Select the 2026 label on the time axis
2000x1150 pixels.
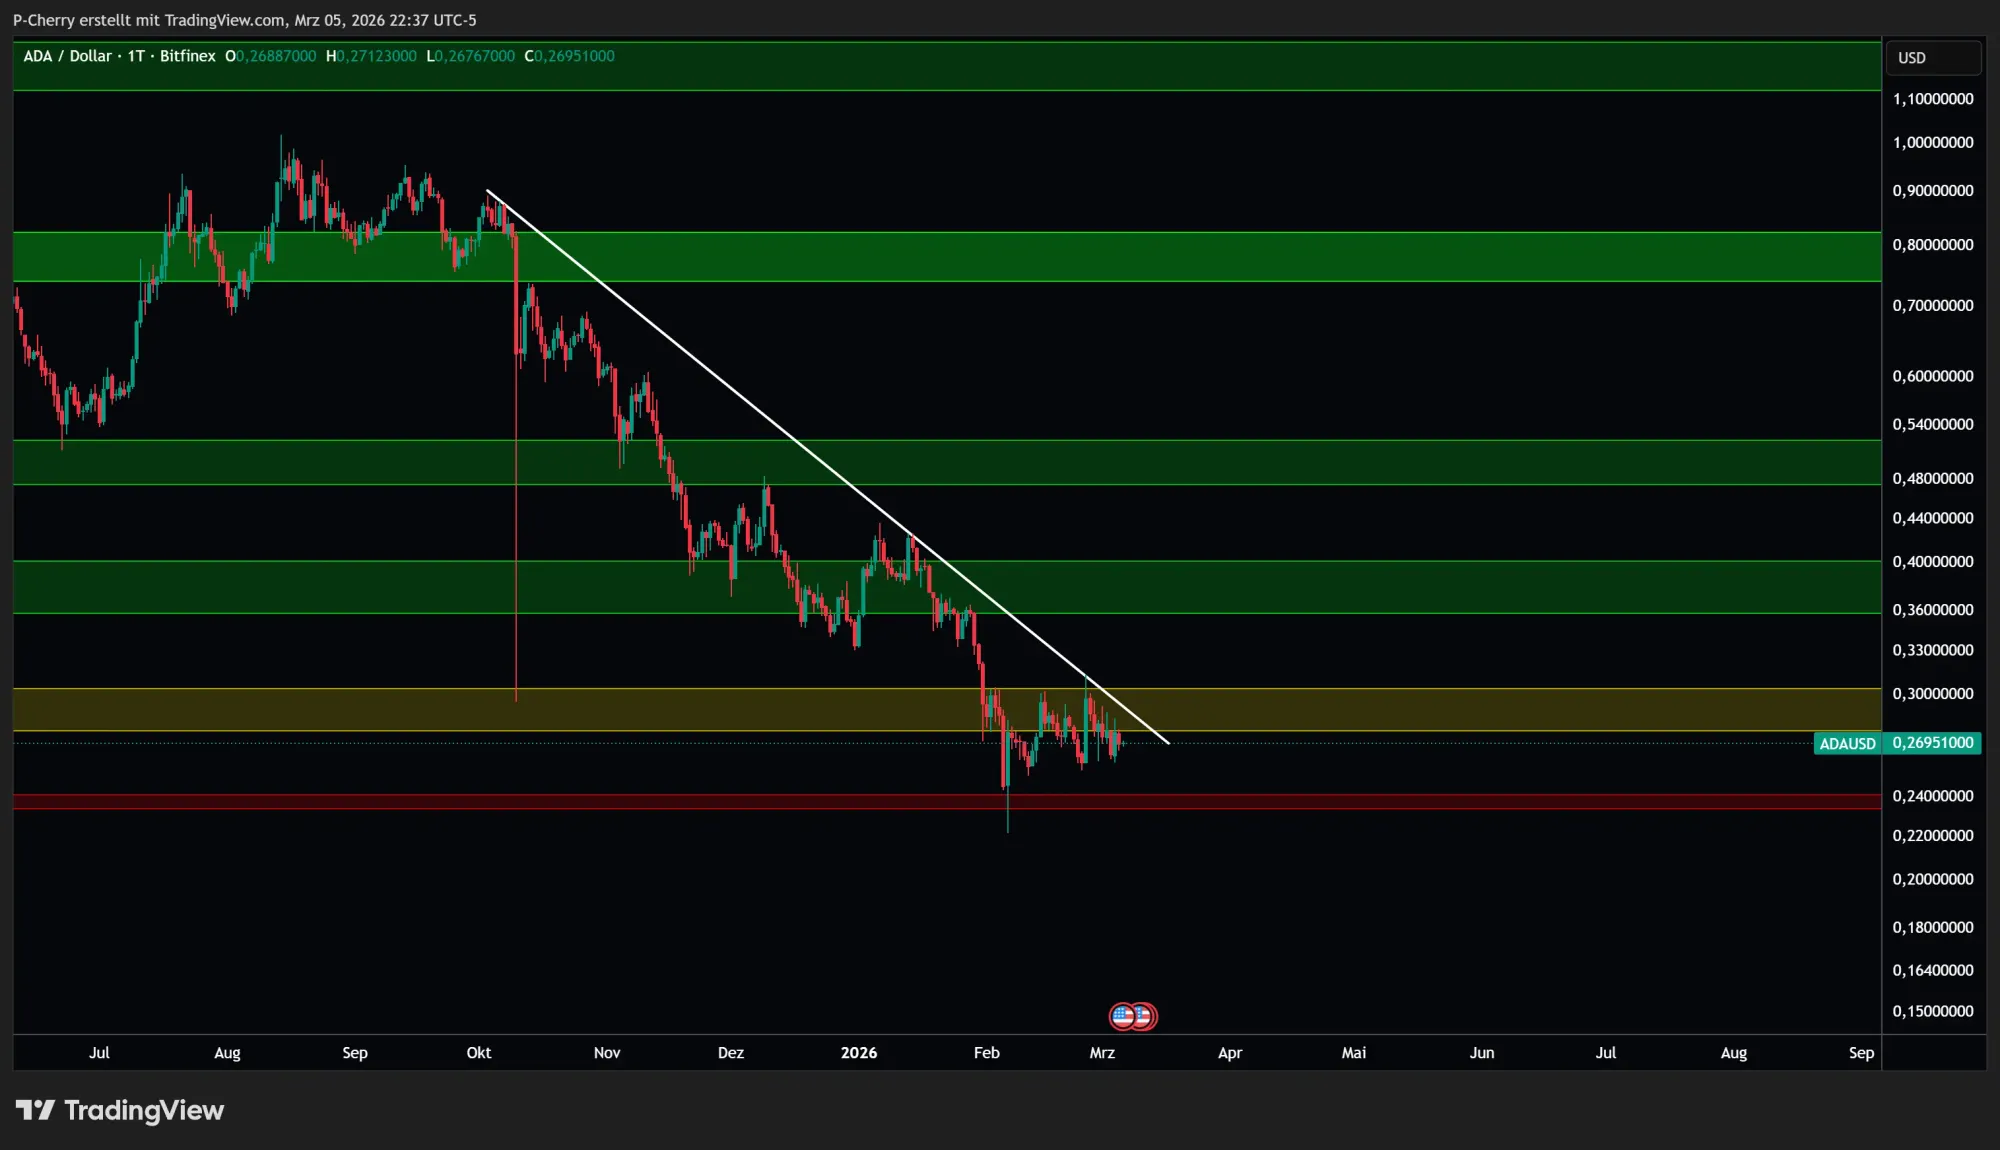[x=860, y=1053]
